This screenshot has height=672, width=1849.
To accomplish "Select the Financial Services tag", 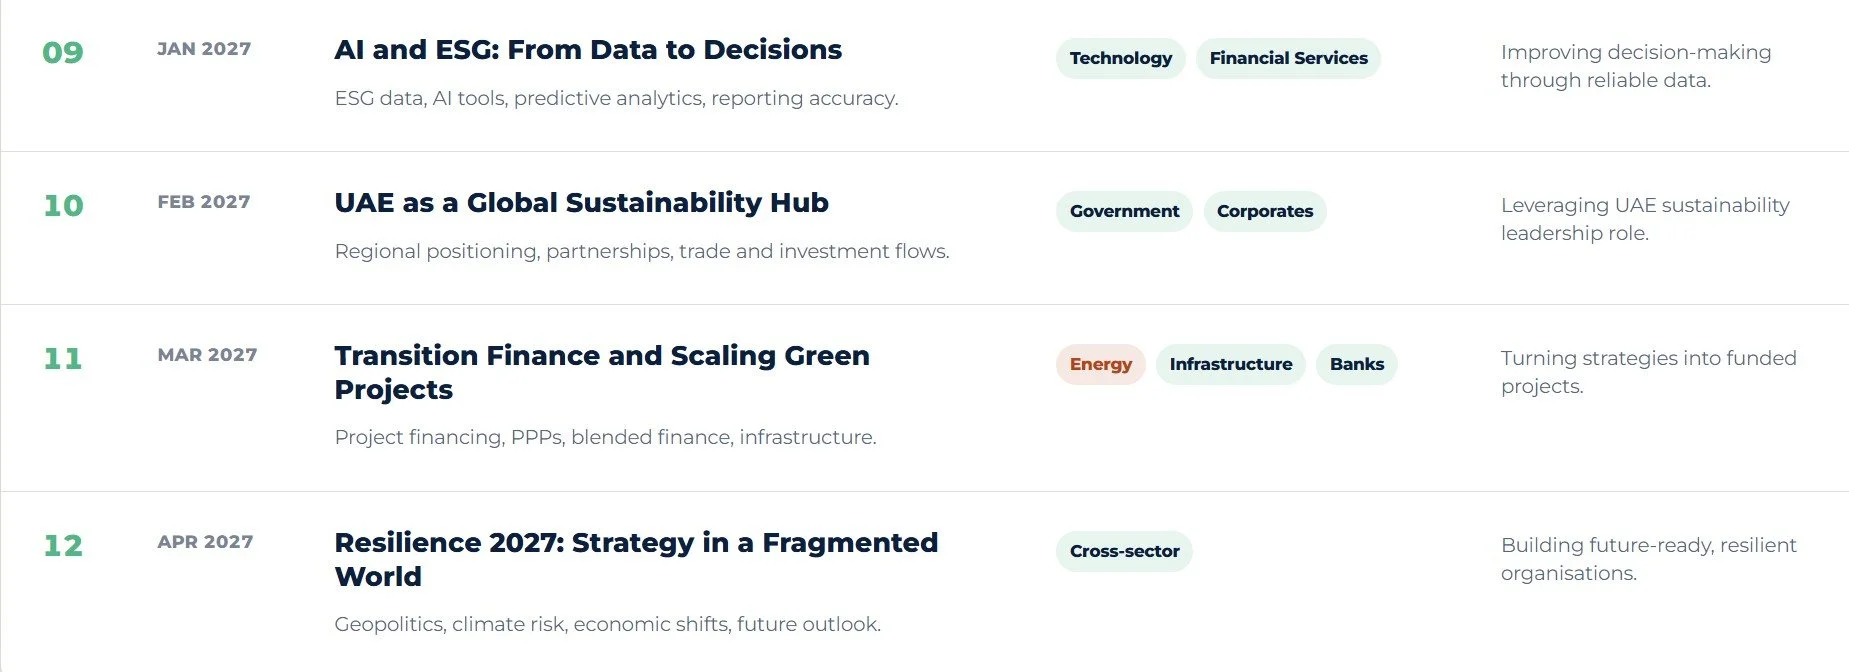I will (1288, 58).
